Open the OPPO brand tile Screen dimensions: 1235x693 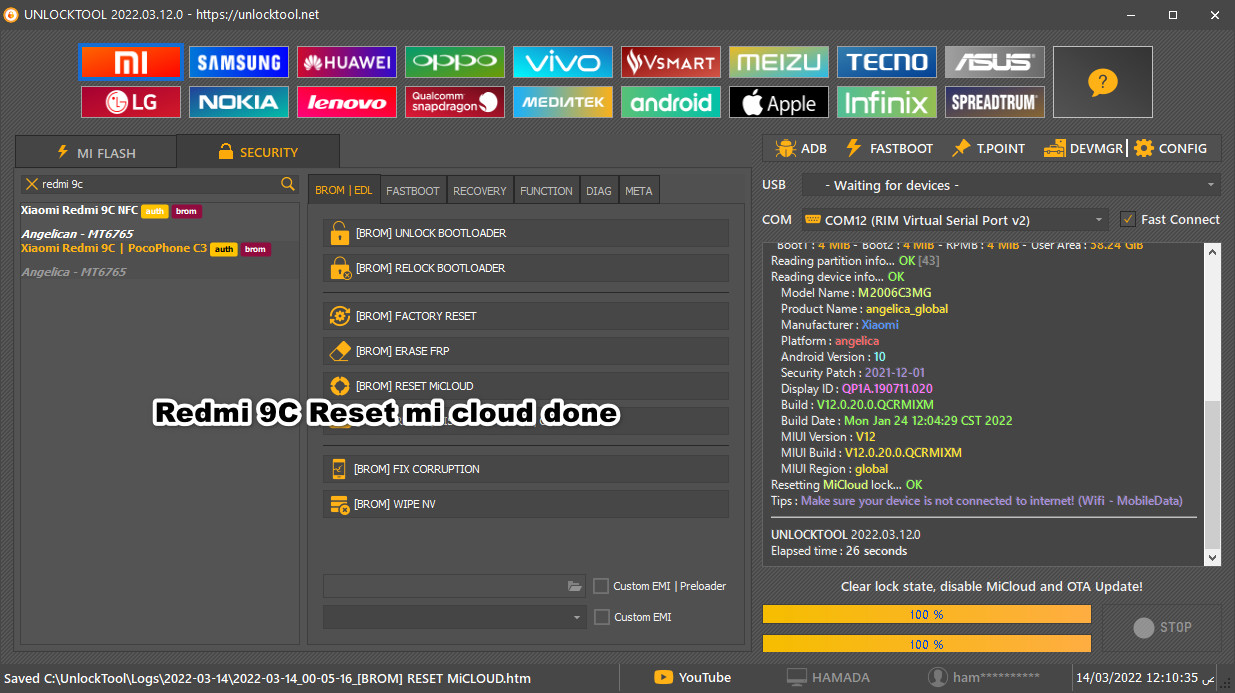455,62
